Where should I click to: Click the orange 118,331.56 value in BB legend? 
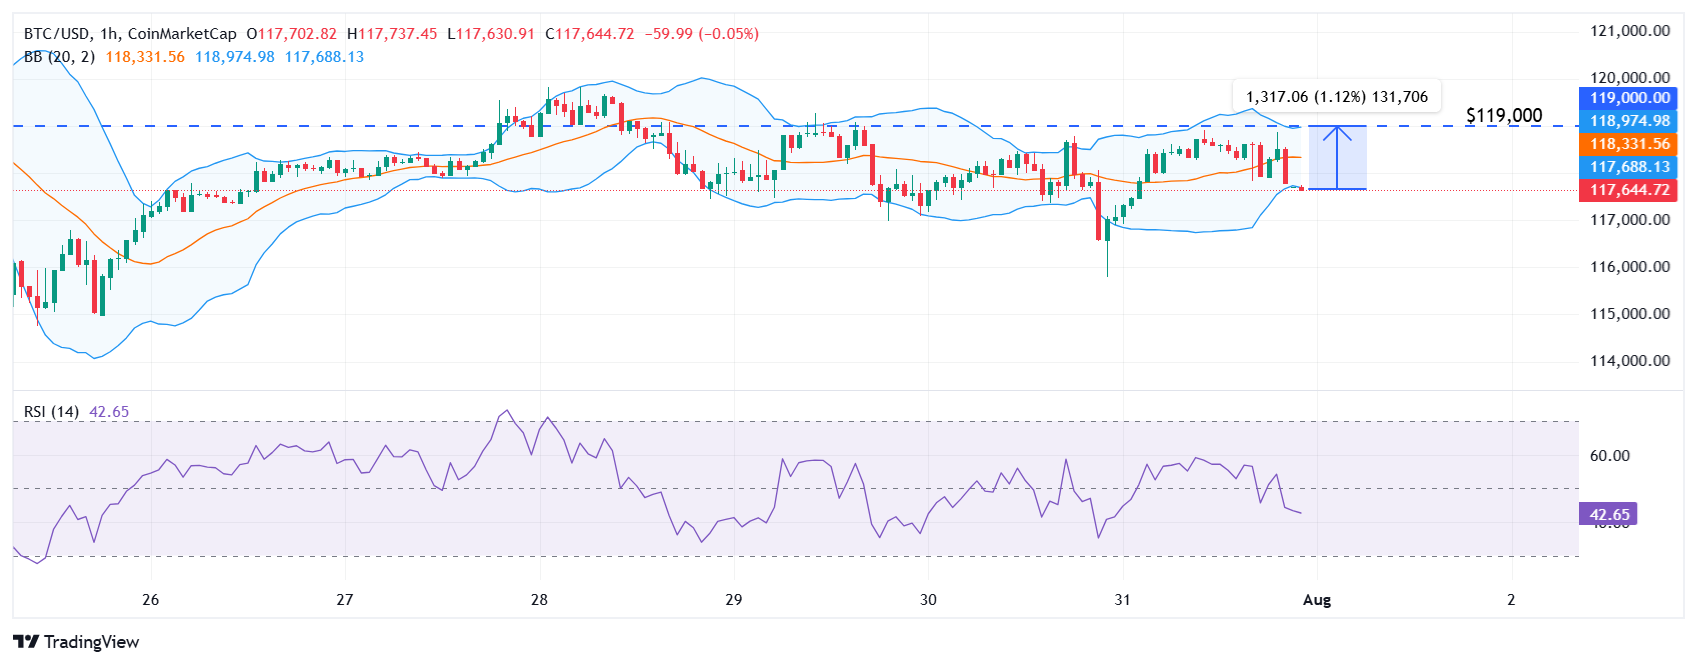tap(145, 57)
